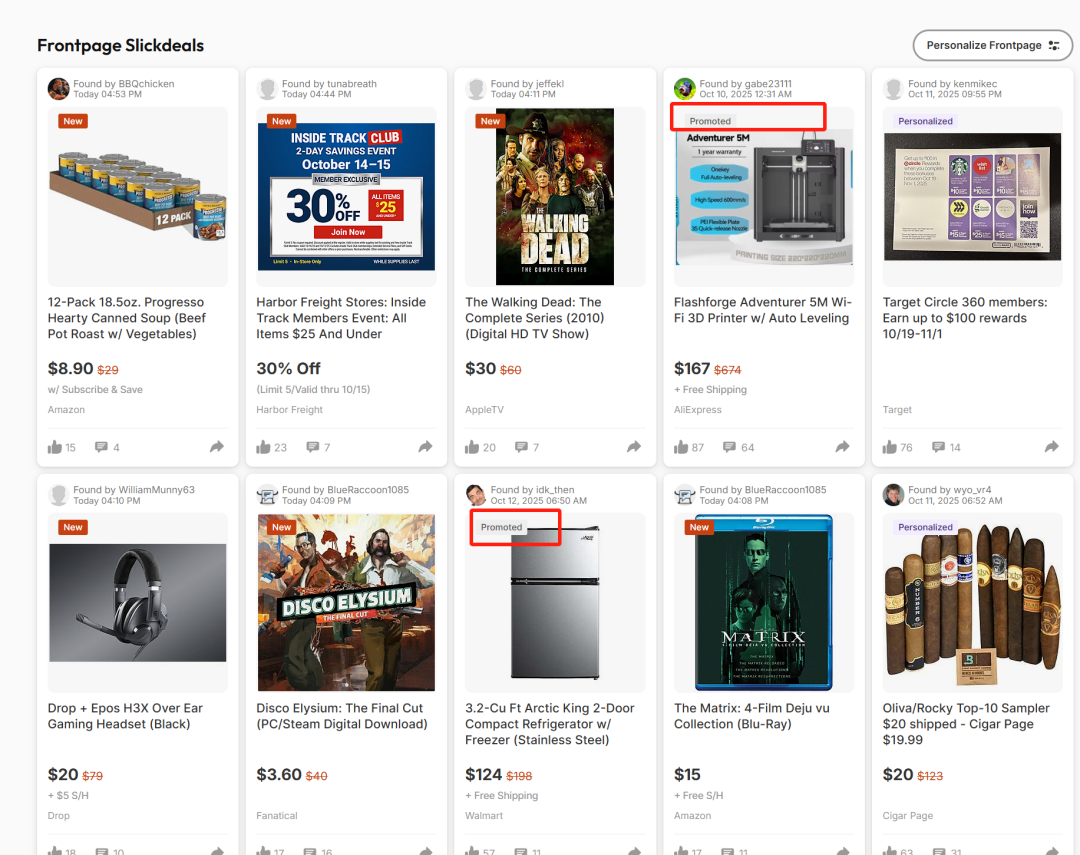1080x855 pixels.
Task: Open comments on the Harbor Freight deal
Action: pos(313,447)
